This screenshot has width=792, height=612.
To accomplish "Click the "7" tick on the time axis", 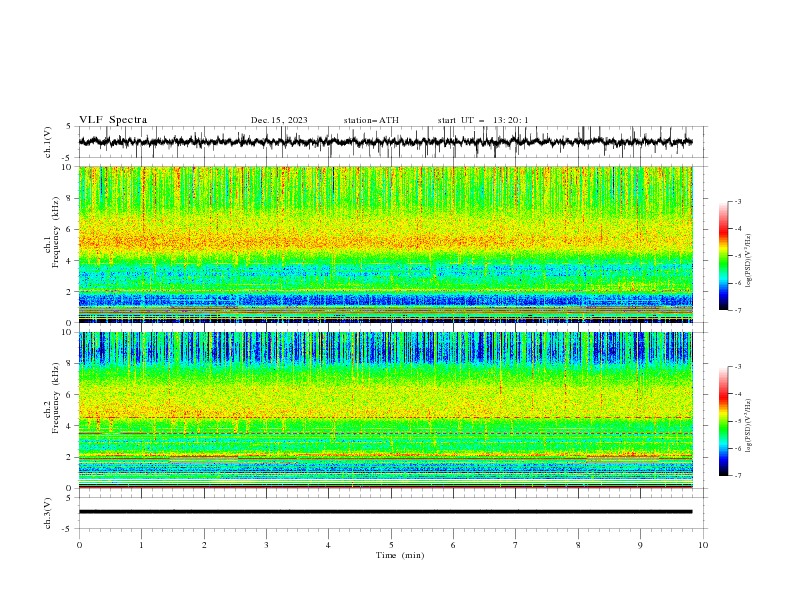I will [x=515, y=545].
